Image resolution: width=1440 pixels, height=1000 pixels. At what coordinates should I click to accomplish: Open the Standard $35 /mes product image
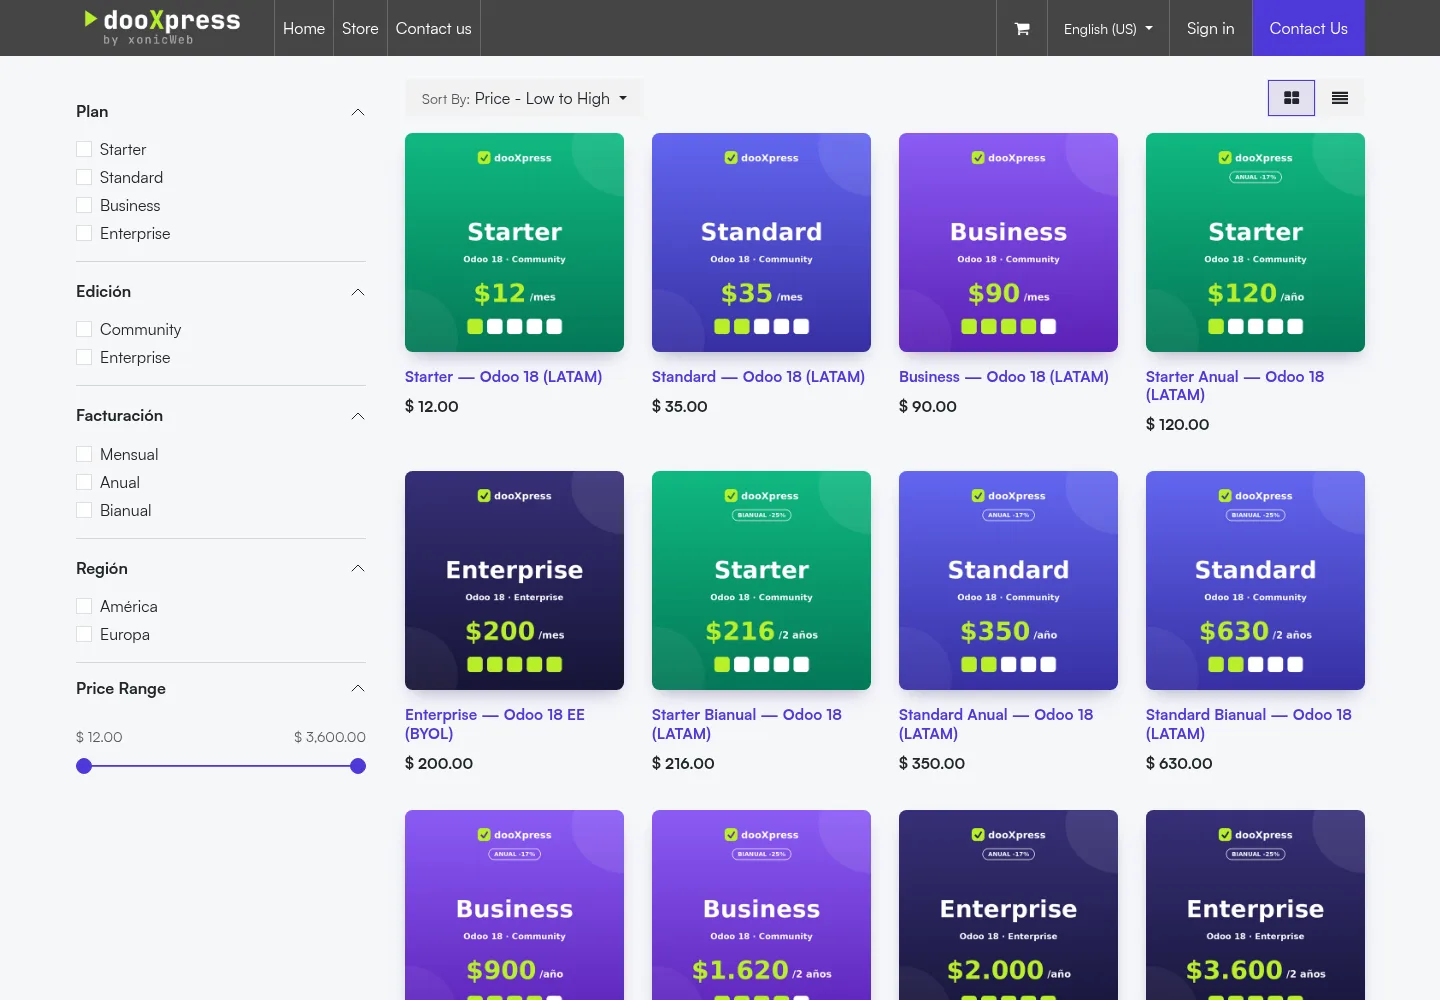coord(761,242)
